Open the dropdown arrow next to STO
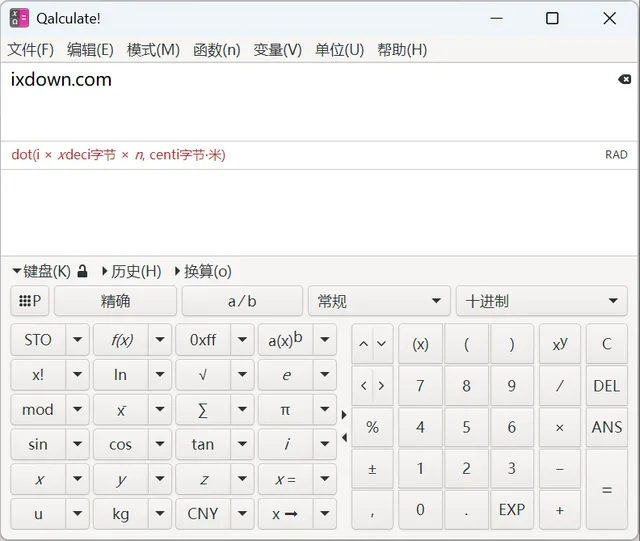Viewport: 640px width, 541px height. coord(77,340)
